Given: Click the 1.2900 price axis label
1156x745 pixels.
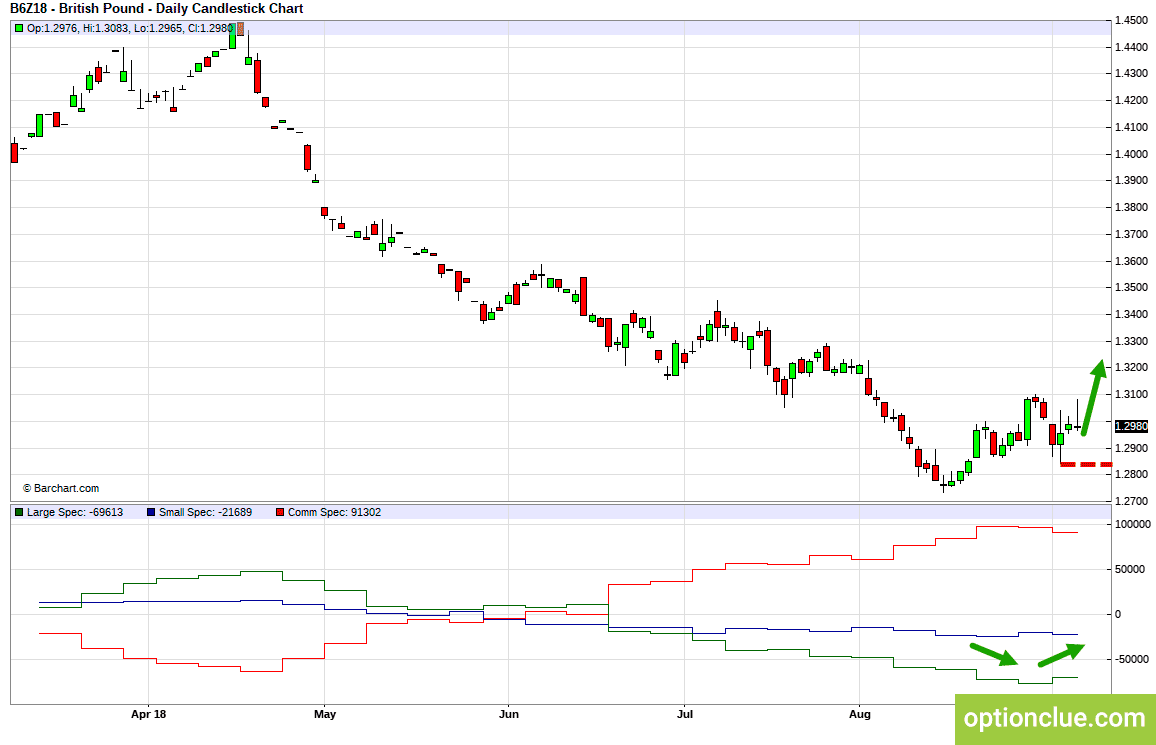Looking at the screenshot, I should click(1132, 448).
